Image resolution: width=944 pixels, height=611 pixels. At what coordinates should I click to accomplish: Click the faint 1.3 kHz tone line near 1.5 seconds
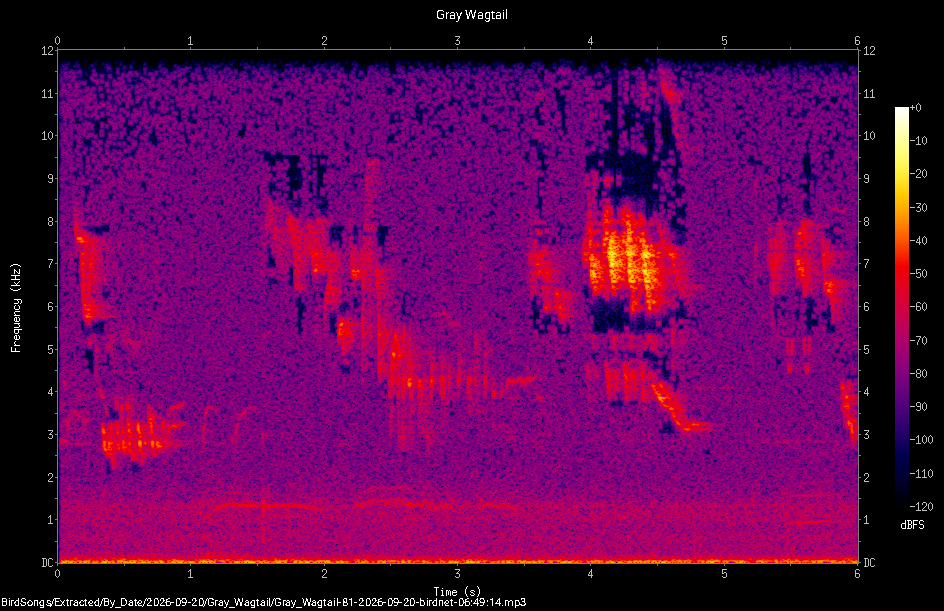265,506
